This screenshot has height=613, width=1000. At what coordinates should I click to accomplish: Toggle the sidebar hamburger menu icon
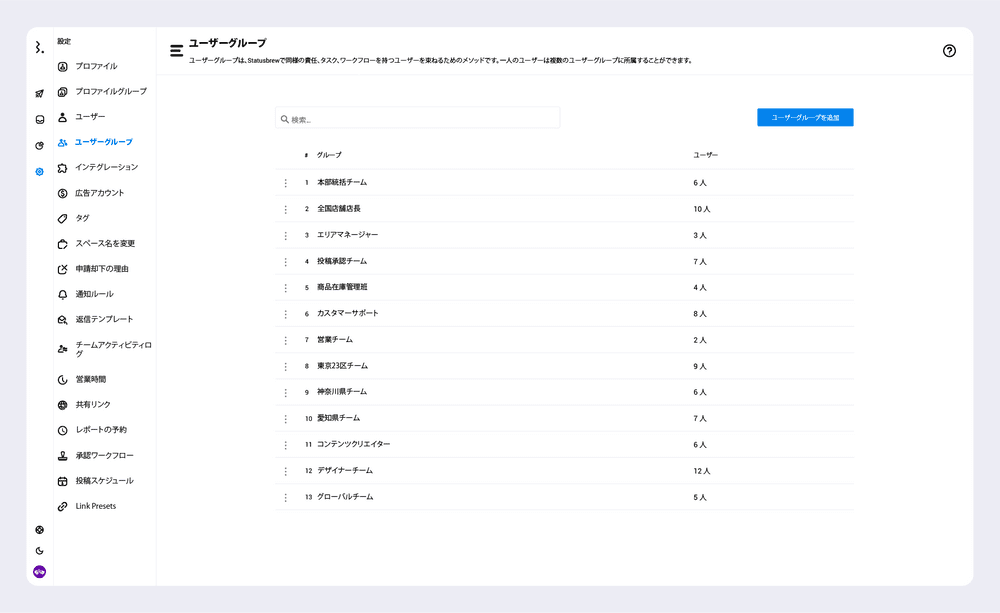(176, 50)
